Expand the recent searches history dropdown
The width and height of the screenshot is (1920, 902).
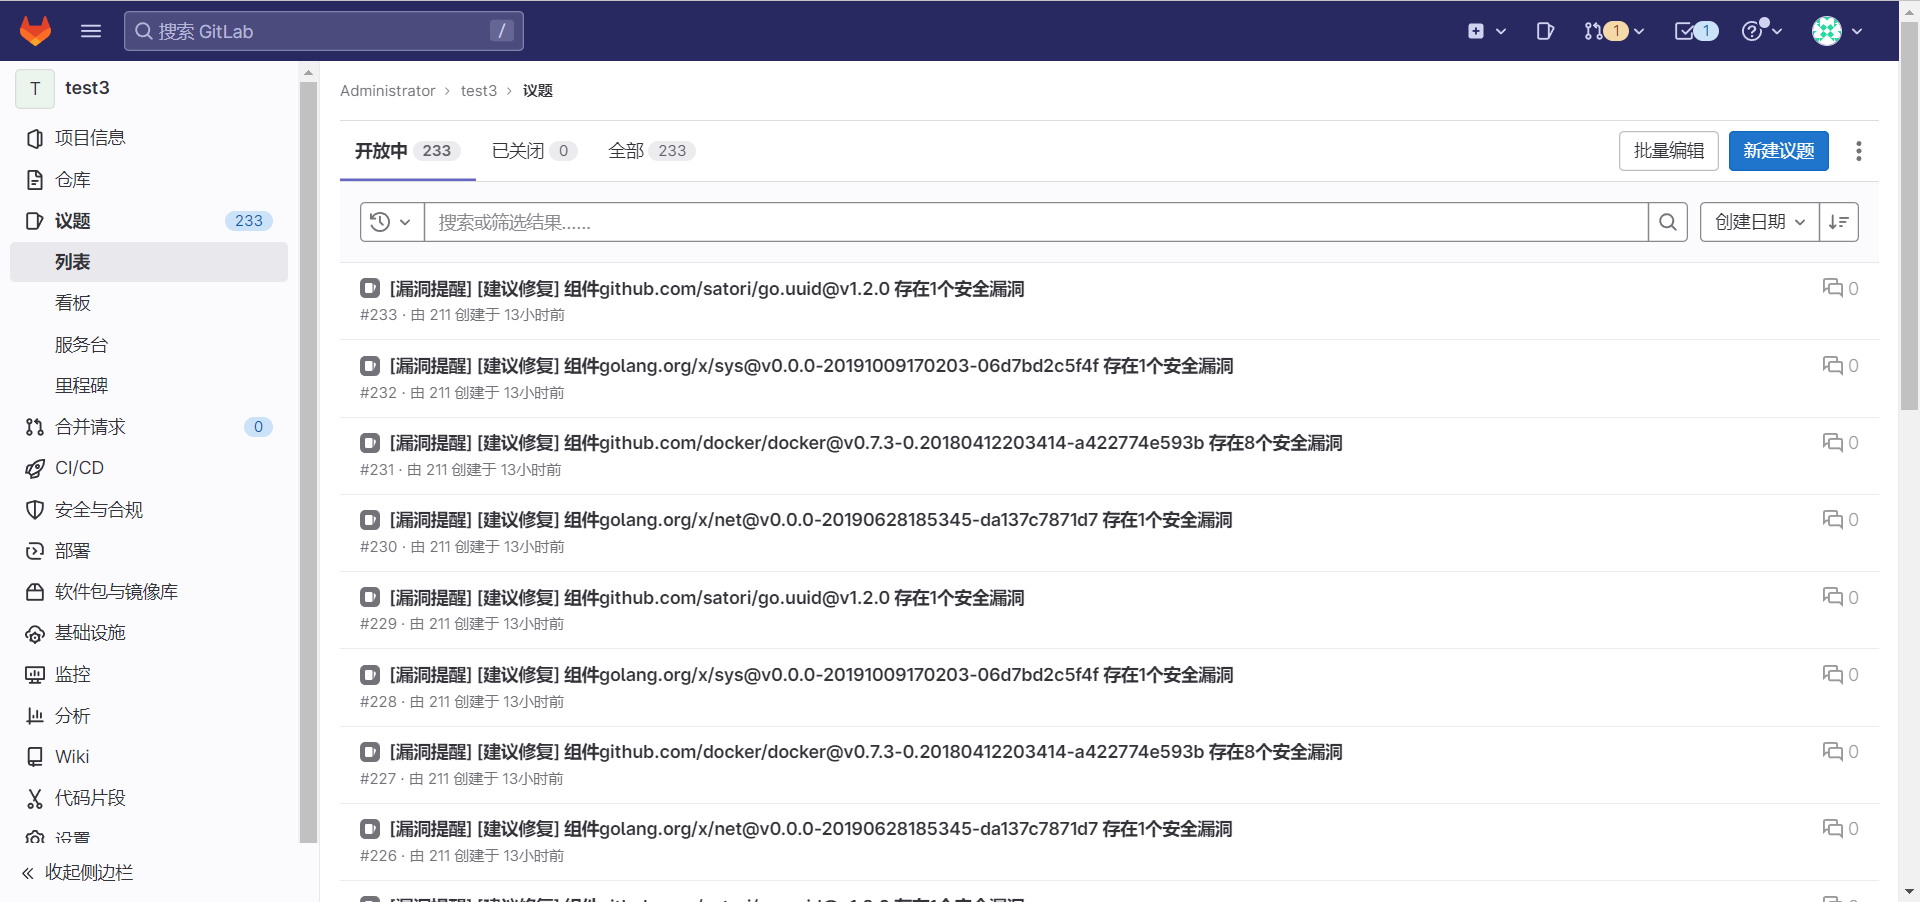pos(391,222)
